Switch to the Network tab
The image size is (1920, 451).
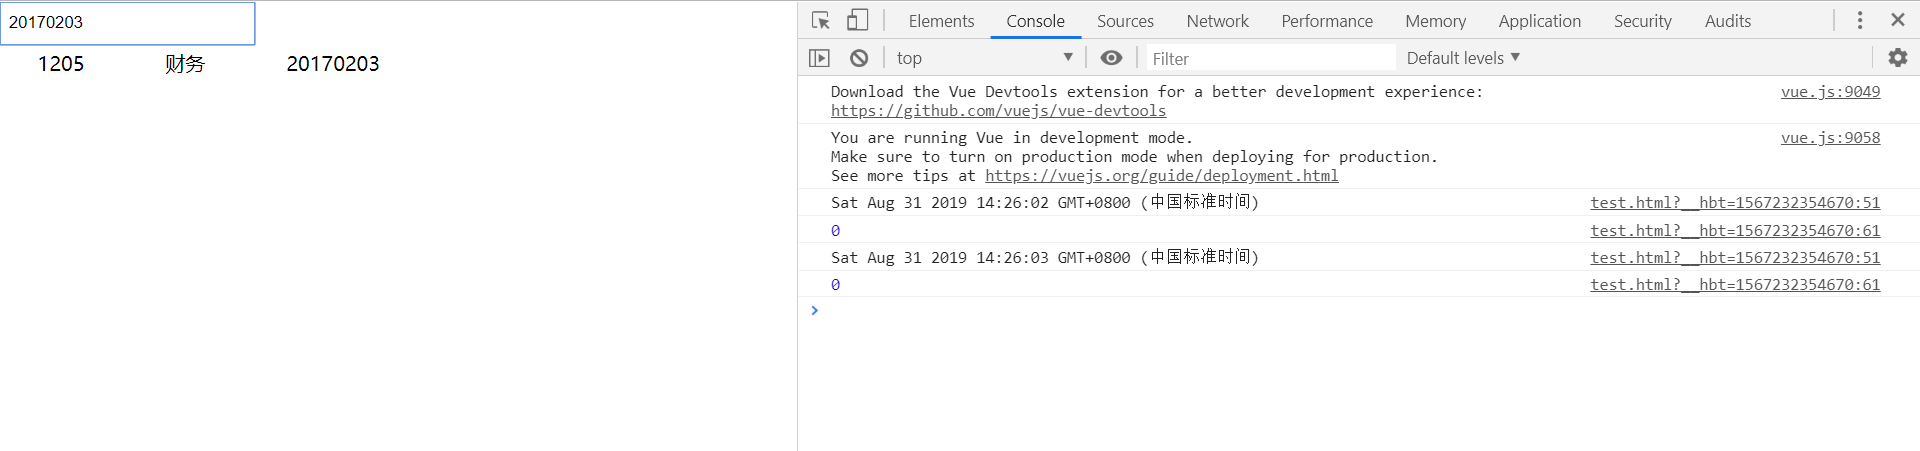pyautogui.click(x=1217, y=21)
